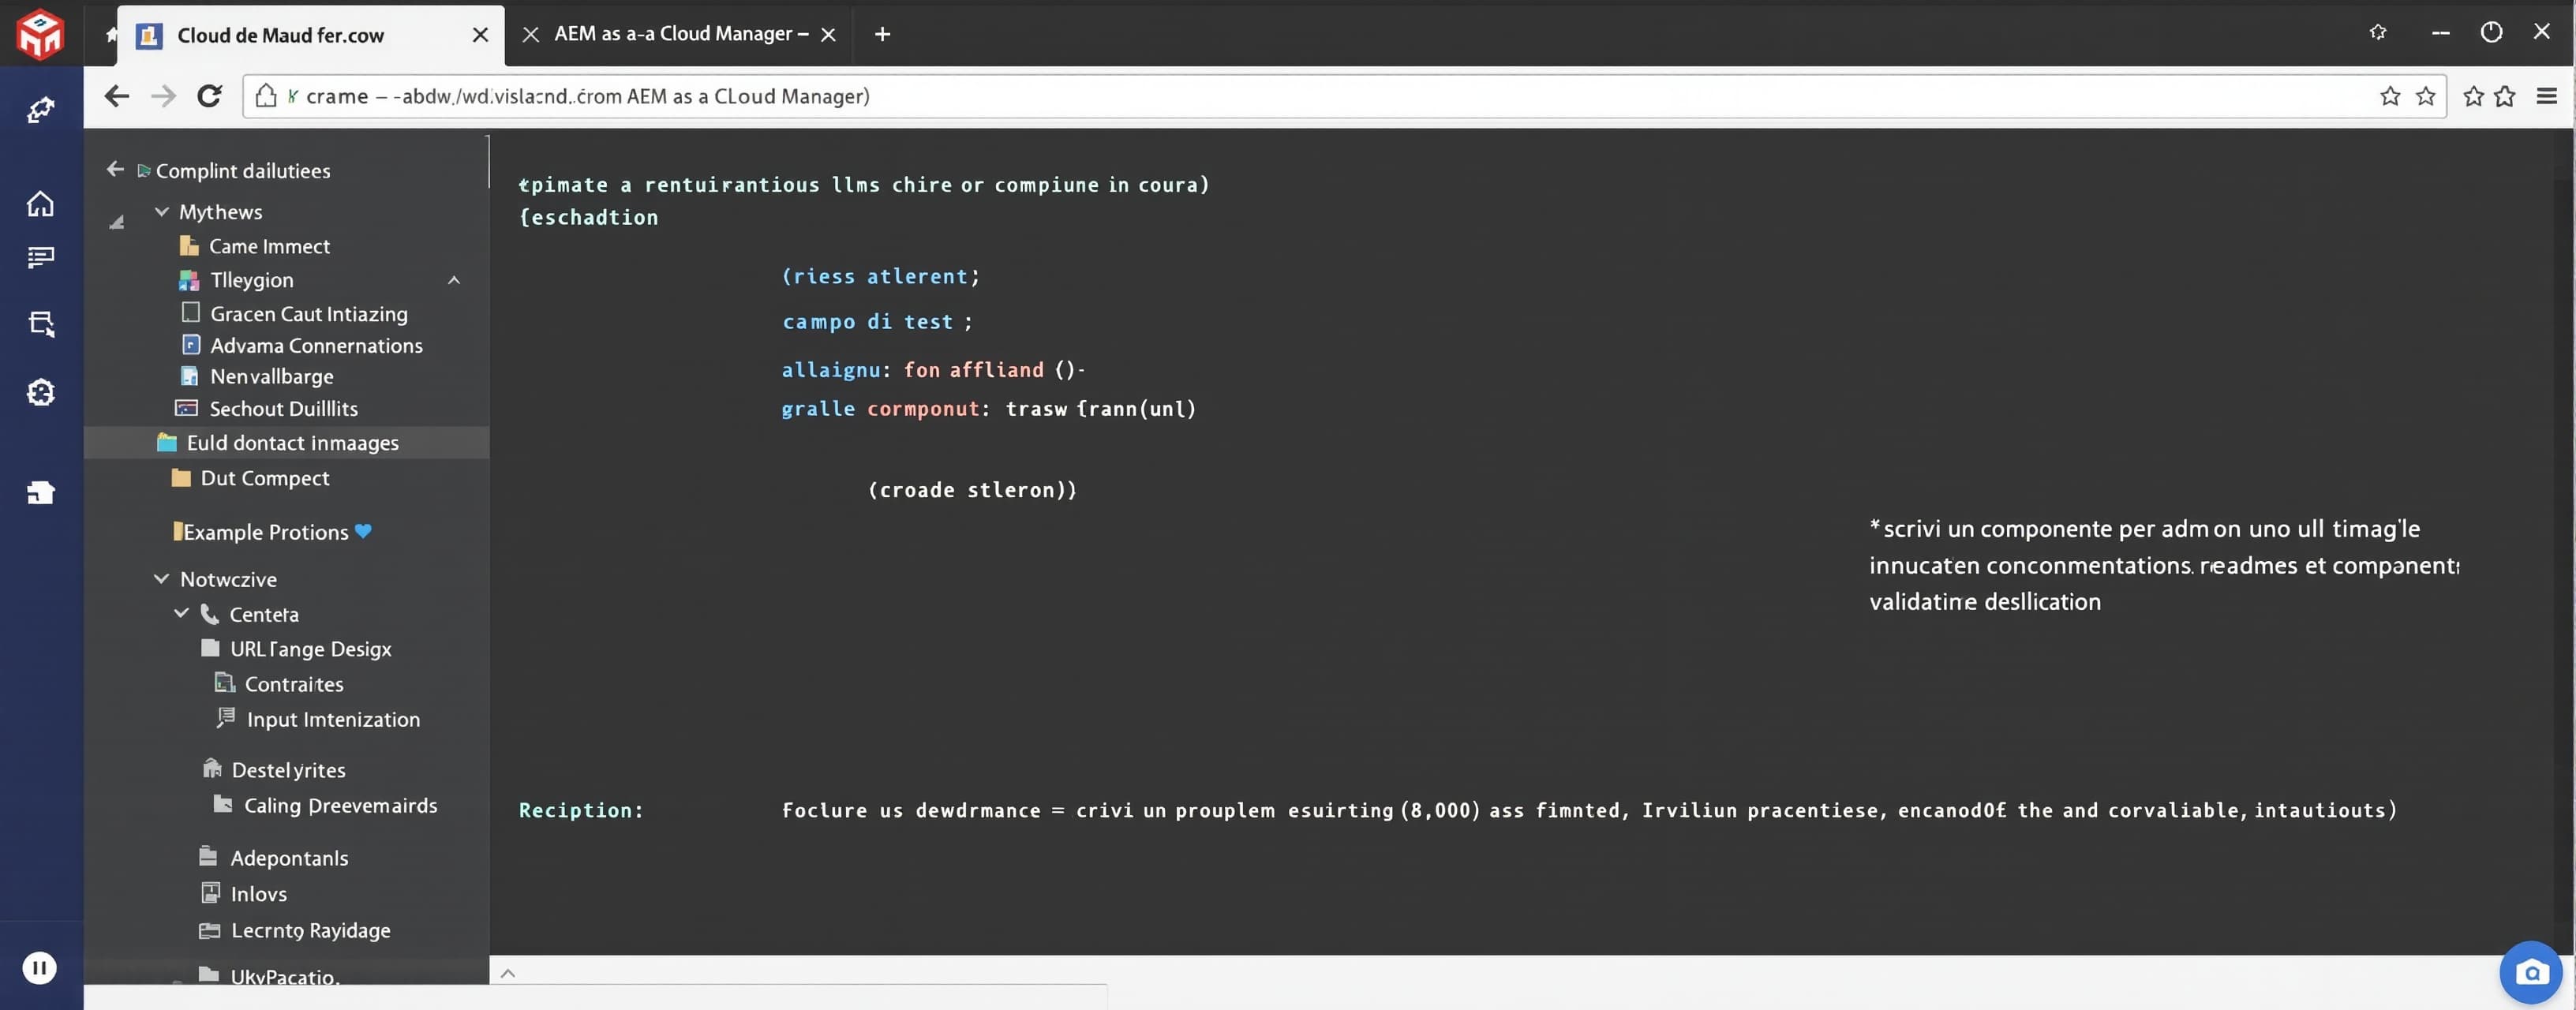Switch to the AEM as a-a Cloud Manager tab
2576x1010 pixels.
tap(680, 34)
